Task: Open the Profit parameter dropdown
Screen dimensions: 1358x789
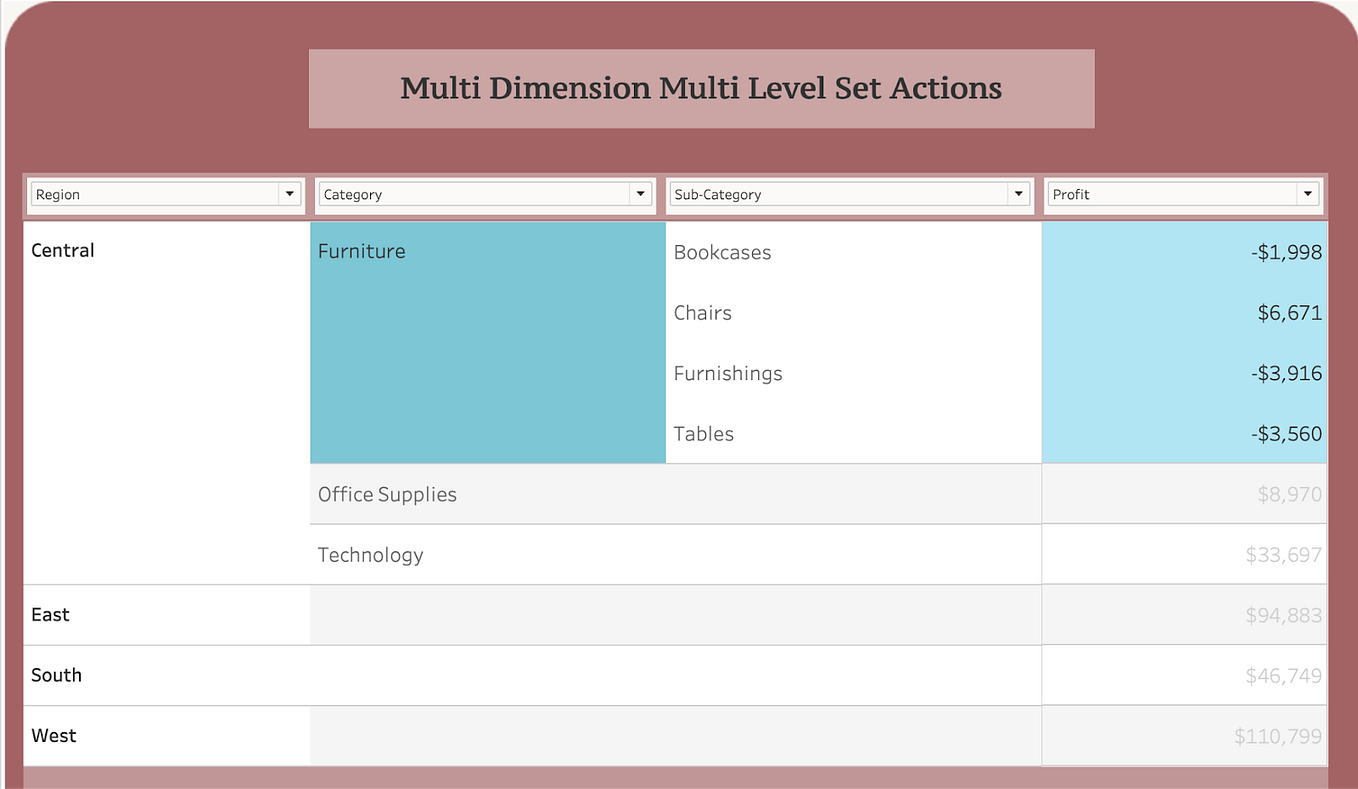Action: 1170,194
